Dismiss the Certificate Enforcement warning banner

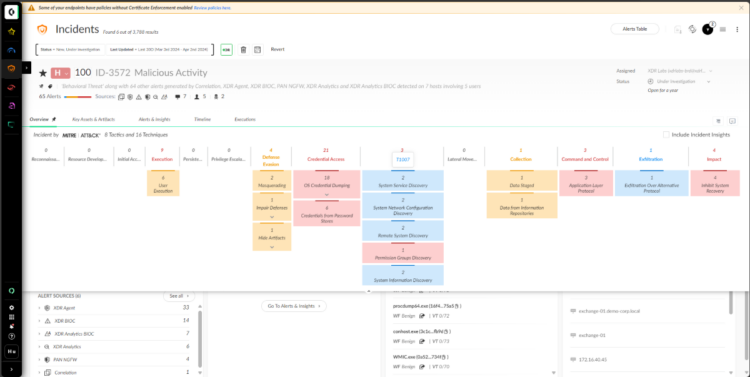pos(741,8)
